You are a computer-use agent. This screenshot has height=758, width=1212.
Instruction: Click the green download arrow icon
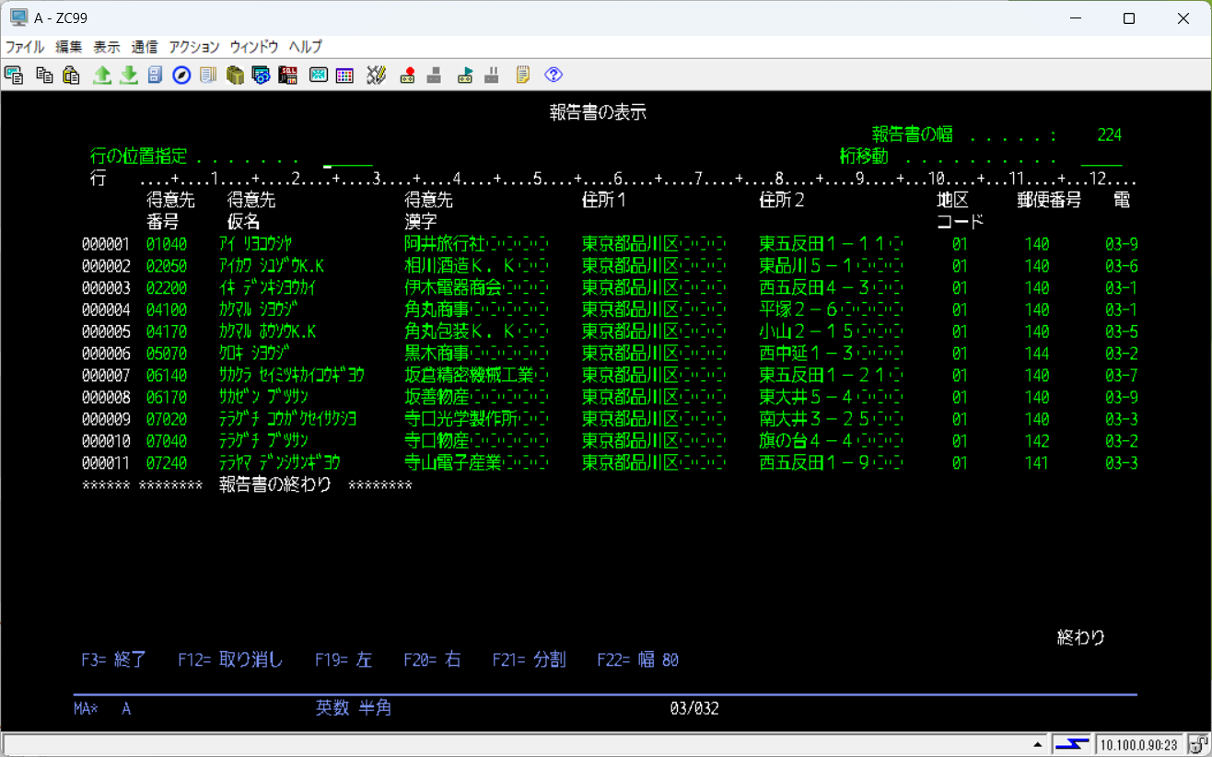coord(128,75)
